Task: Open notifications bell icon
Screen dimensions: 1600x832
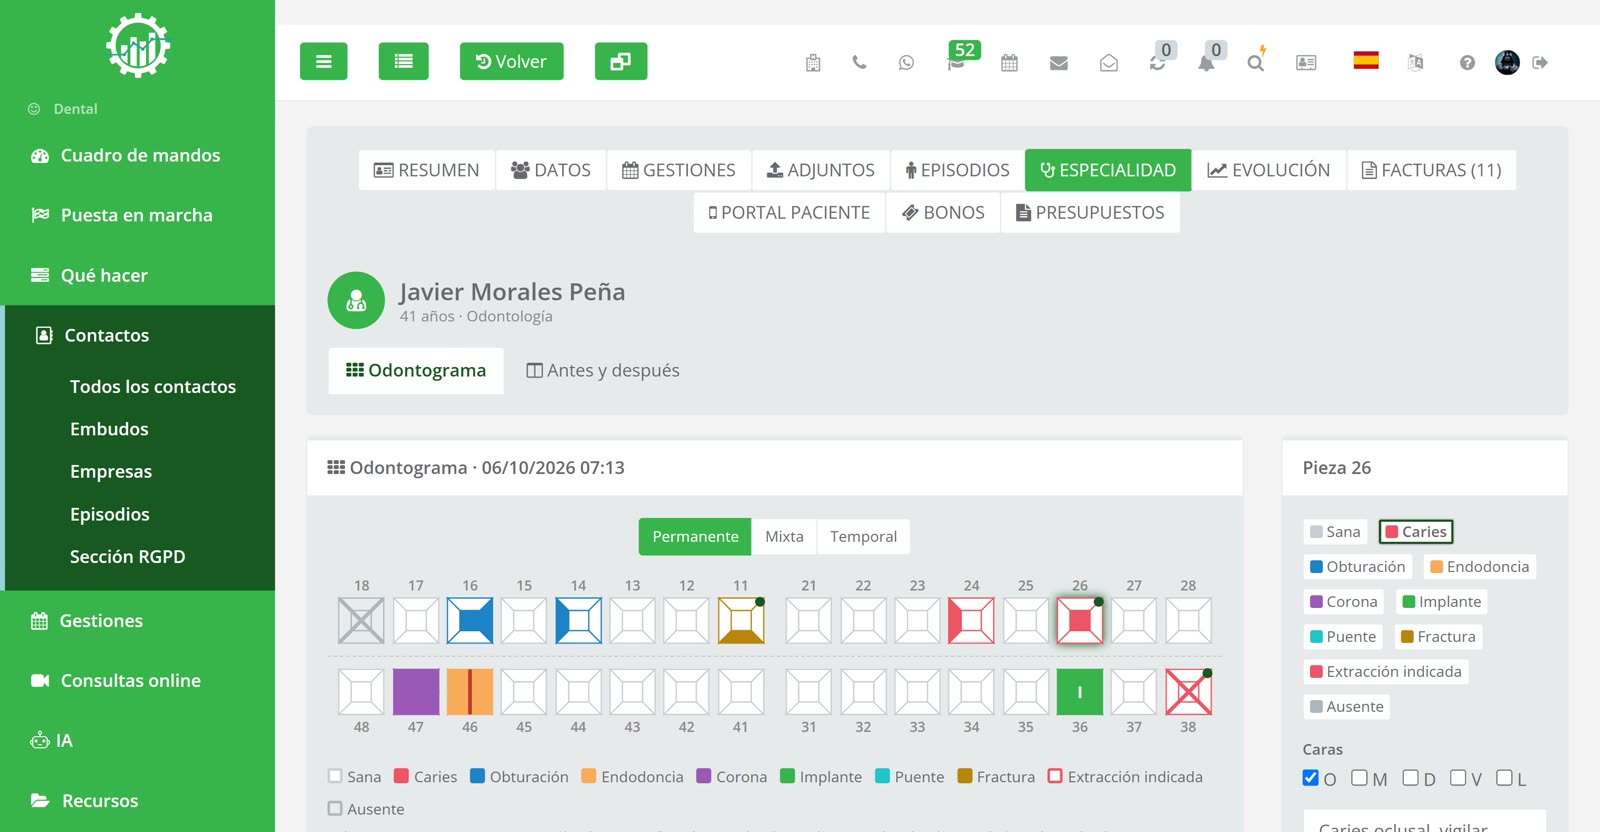Action: (x=1206, y=63)
